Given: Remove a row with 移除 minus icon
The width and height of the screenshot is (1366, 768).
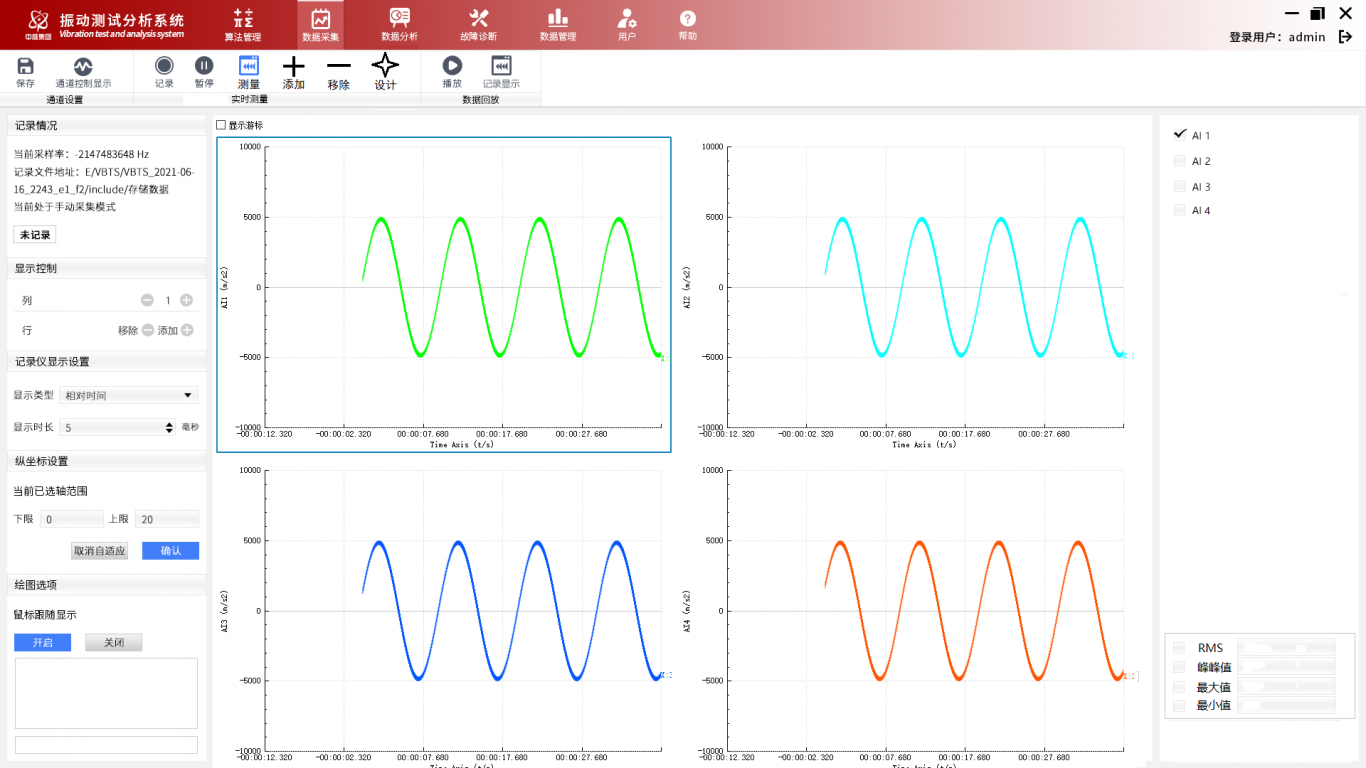Looking at the screenshot, I should [x=148, y=330].
